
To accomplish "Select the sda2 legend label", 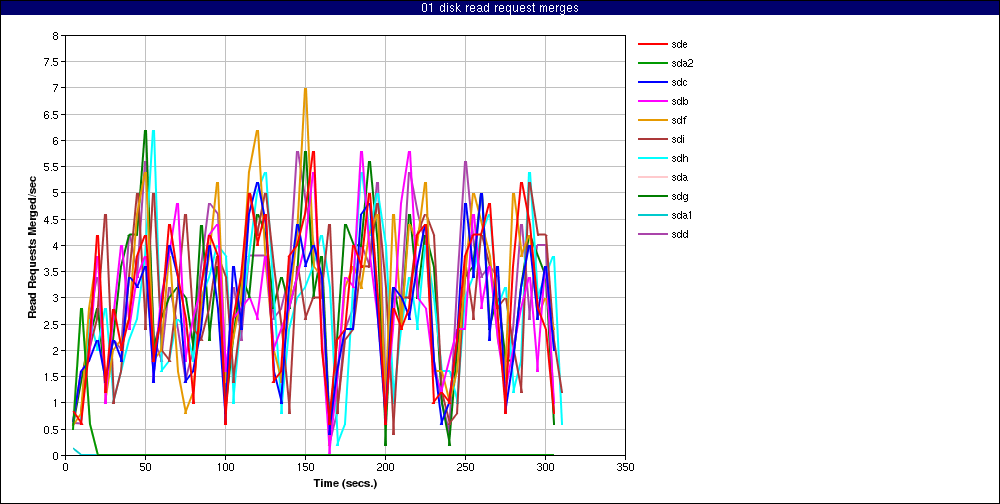I will [682, 64].
